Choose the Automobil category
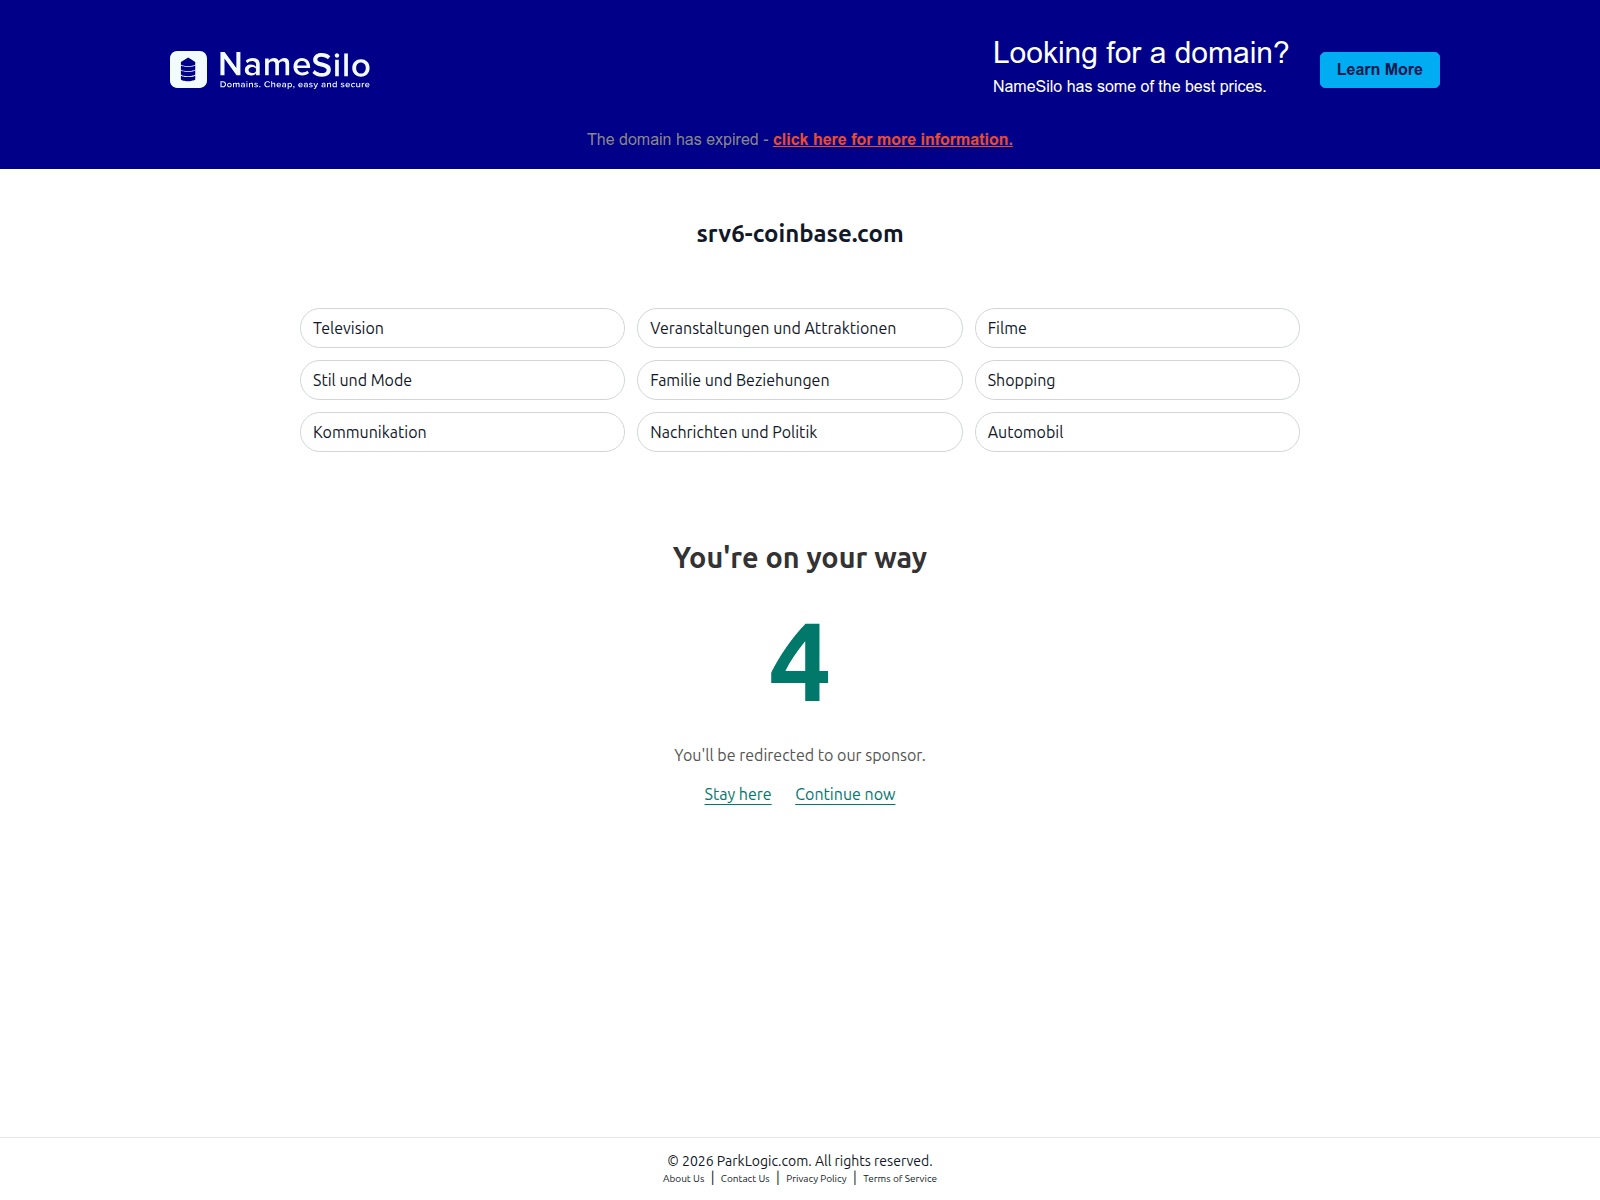 [x=1137, y=432]
